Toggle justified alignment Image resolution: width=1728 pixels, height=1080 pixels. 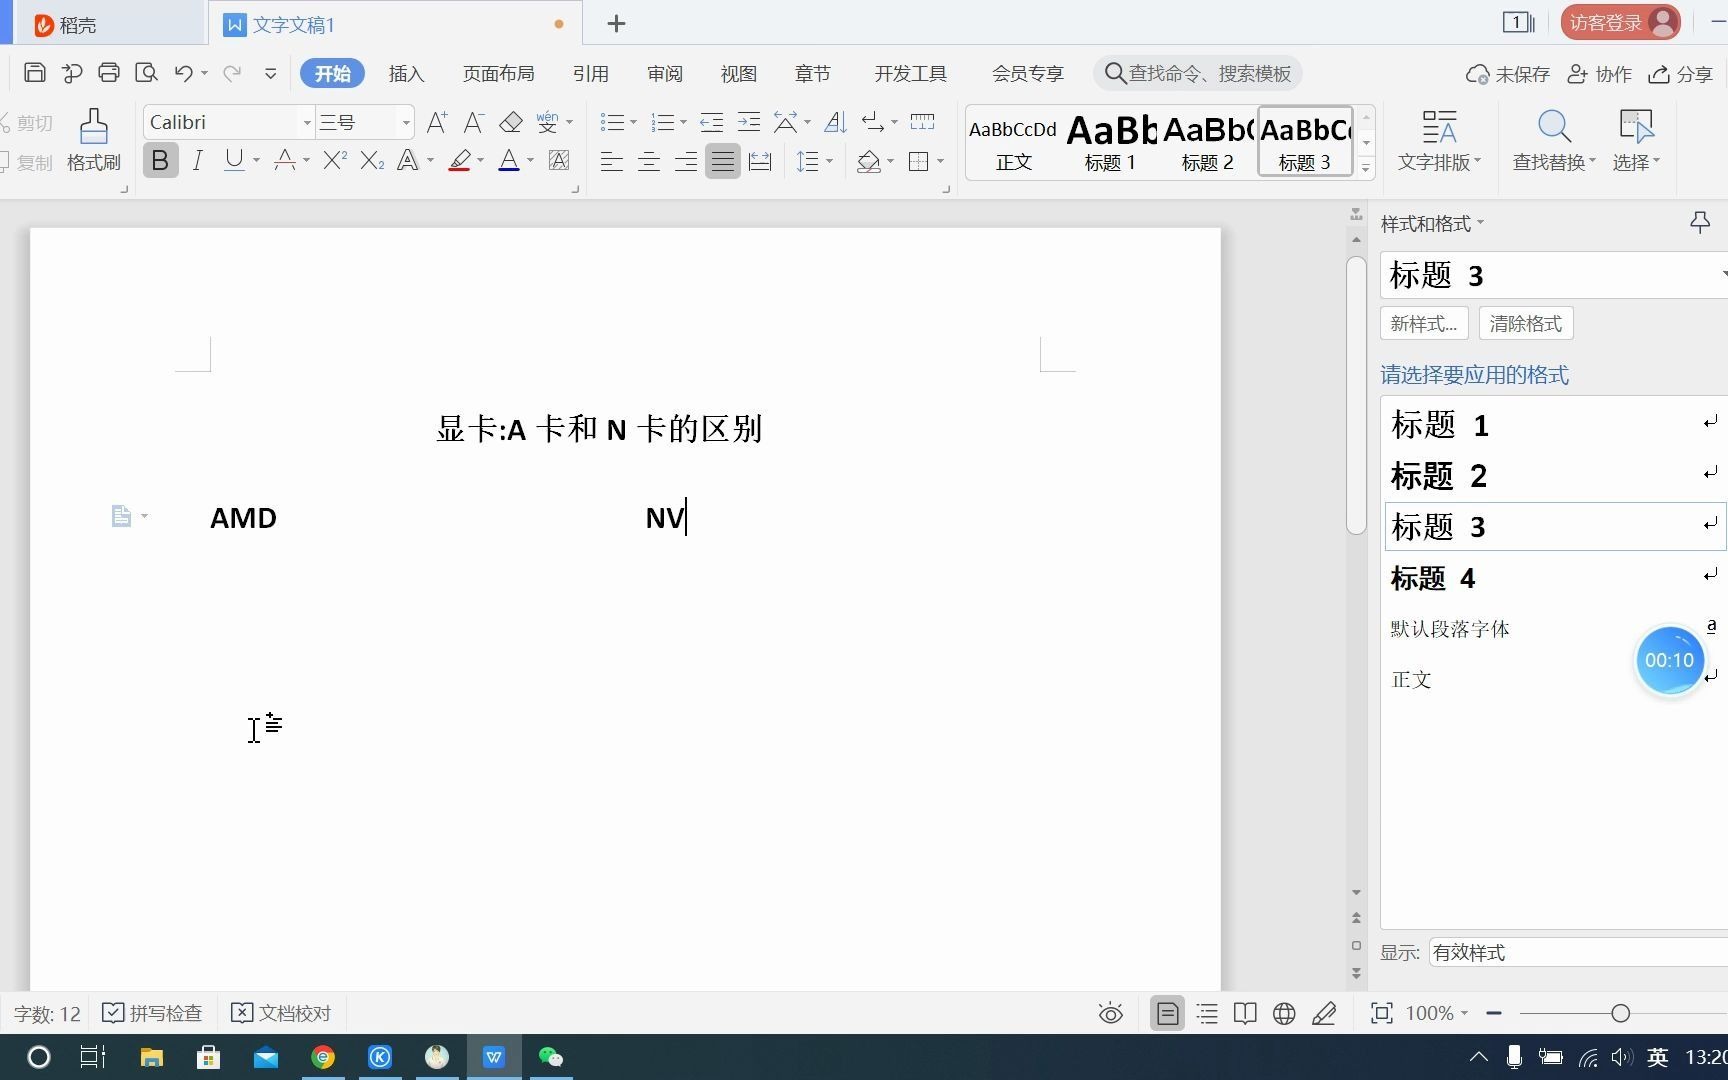(722, 161)
